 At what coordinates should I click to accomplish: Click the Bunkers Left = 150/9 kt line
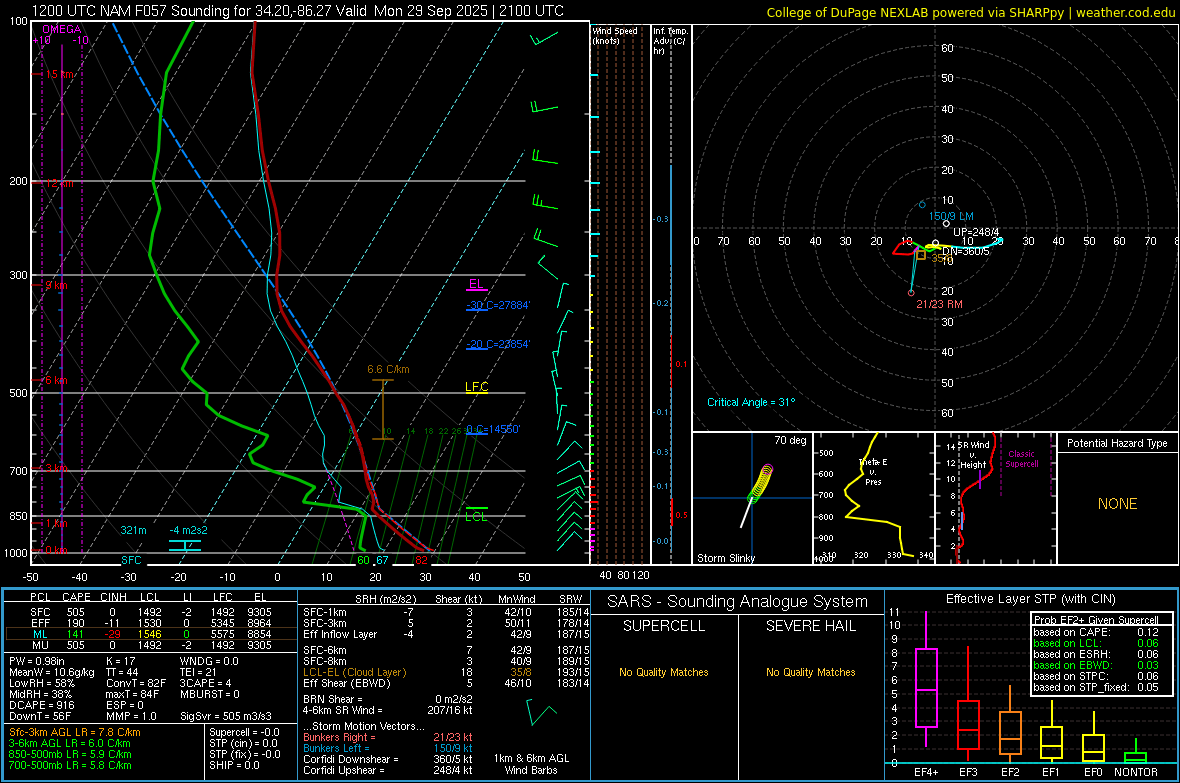click(x=388, y=748)
